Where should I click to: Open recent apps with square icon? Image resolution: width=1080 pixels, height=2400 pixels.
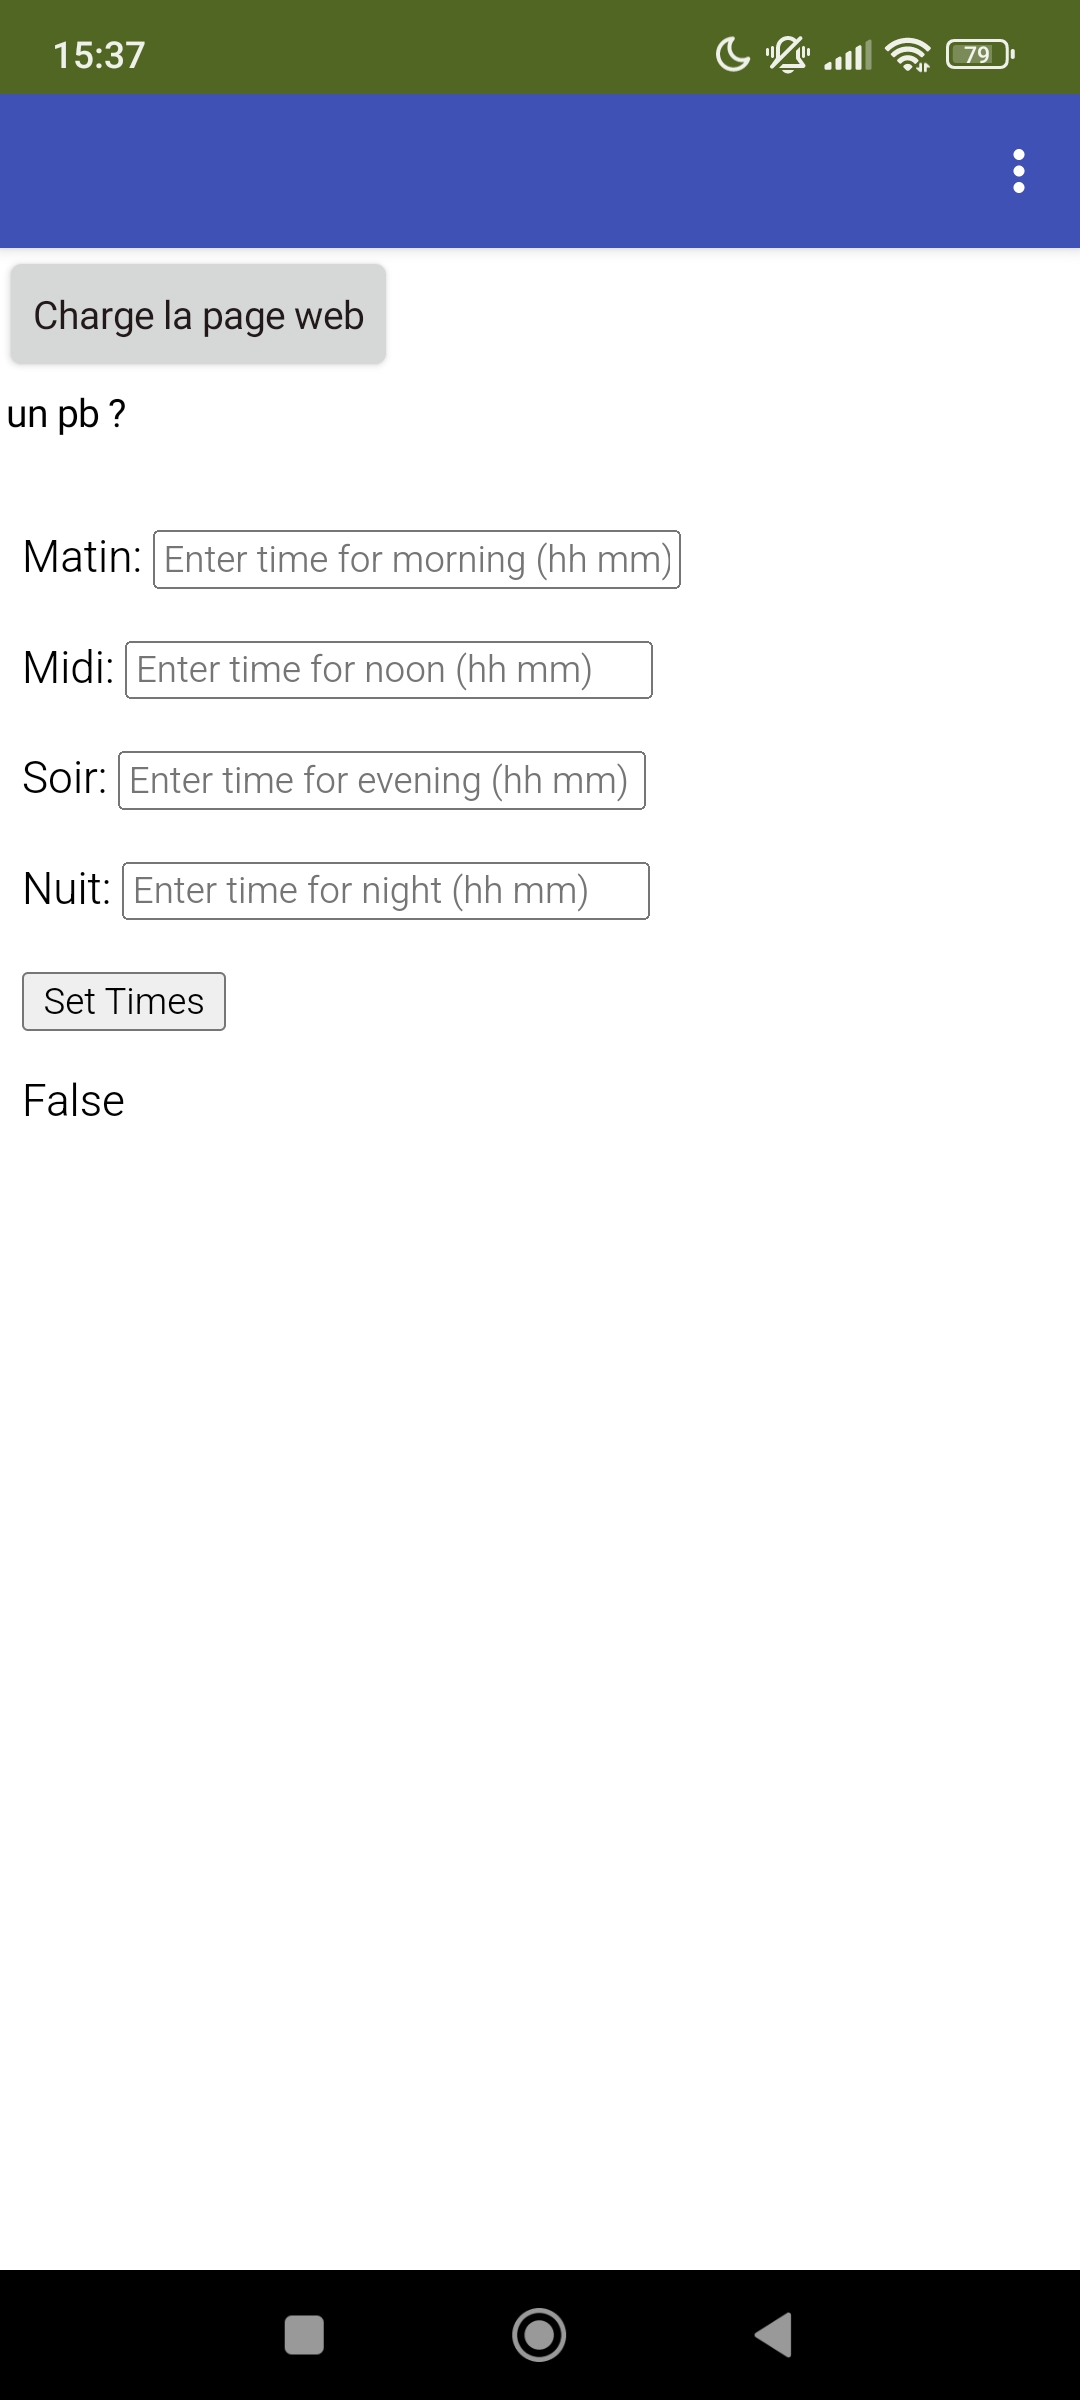click(x=304, y=2335)
